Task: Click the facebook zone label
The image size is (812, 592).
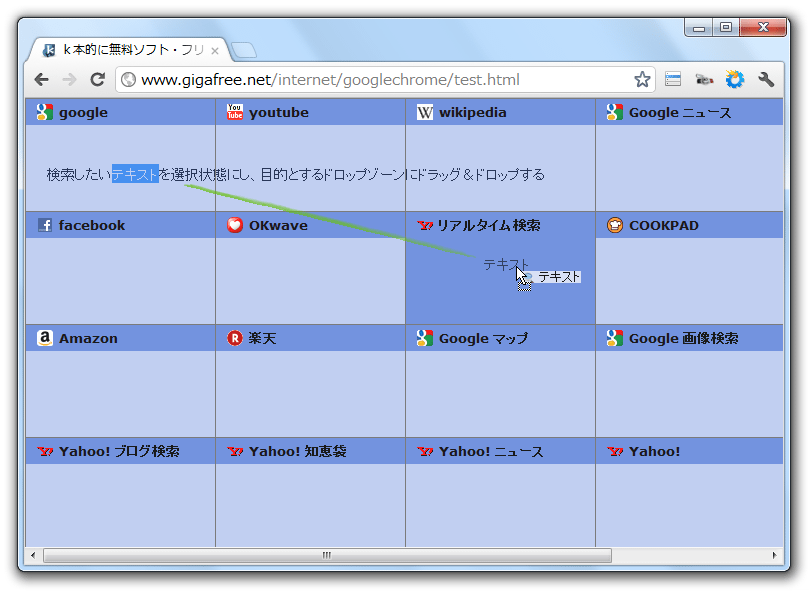Action: (x=92, y=225)
